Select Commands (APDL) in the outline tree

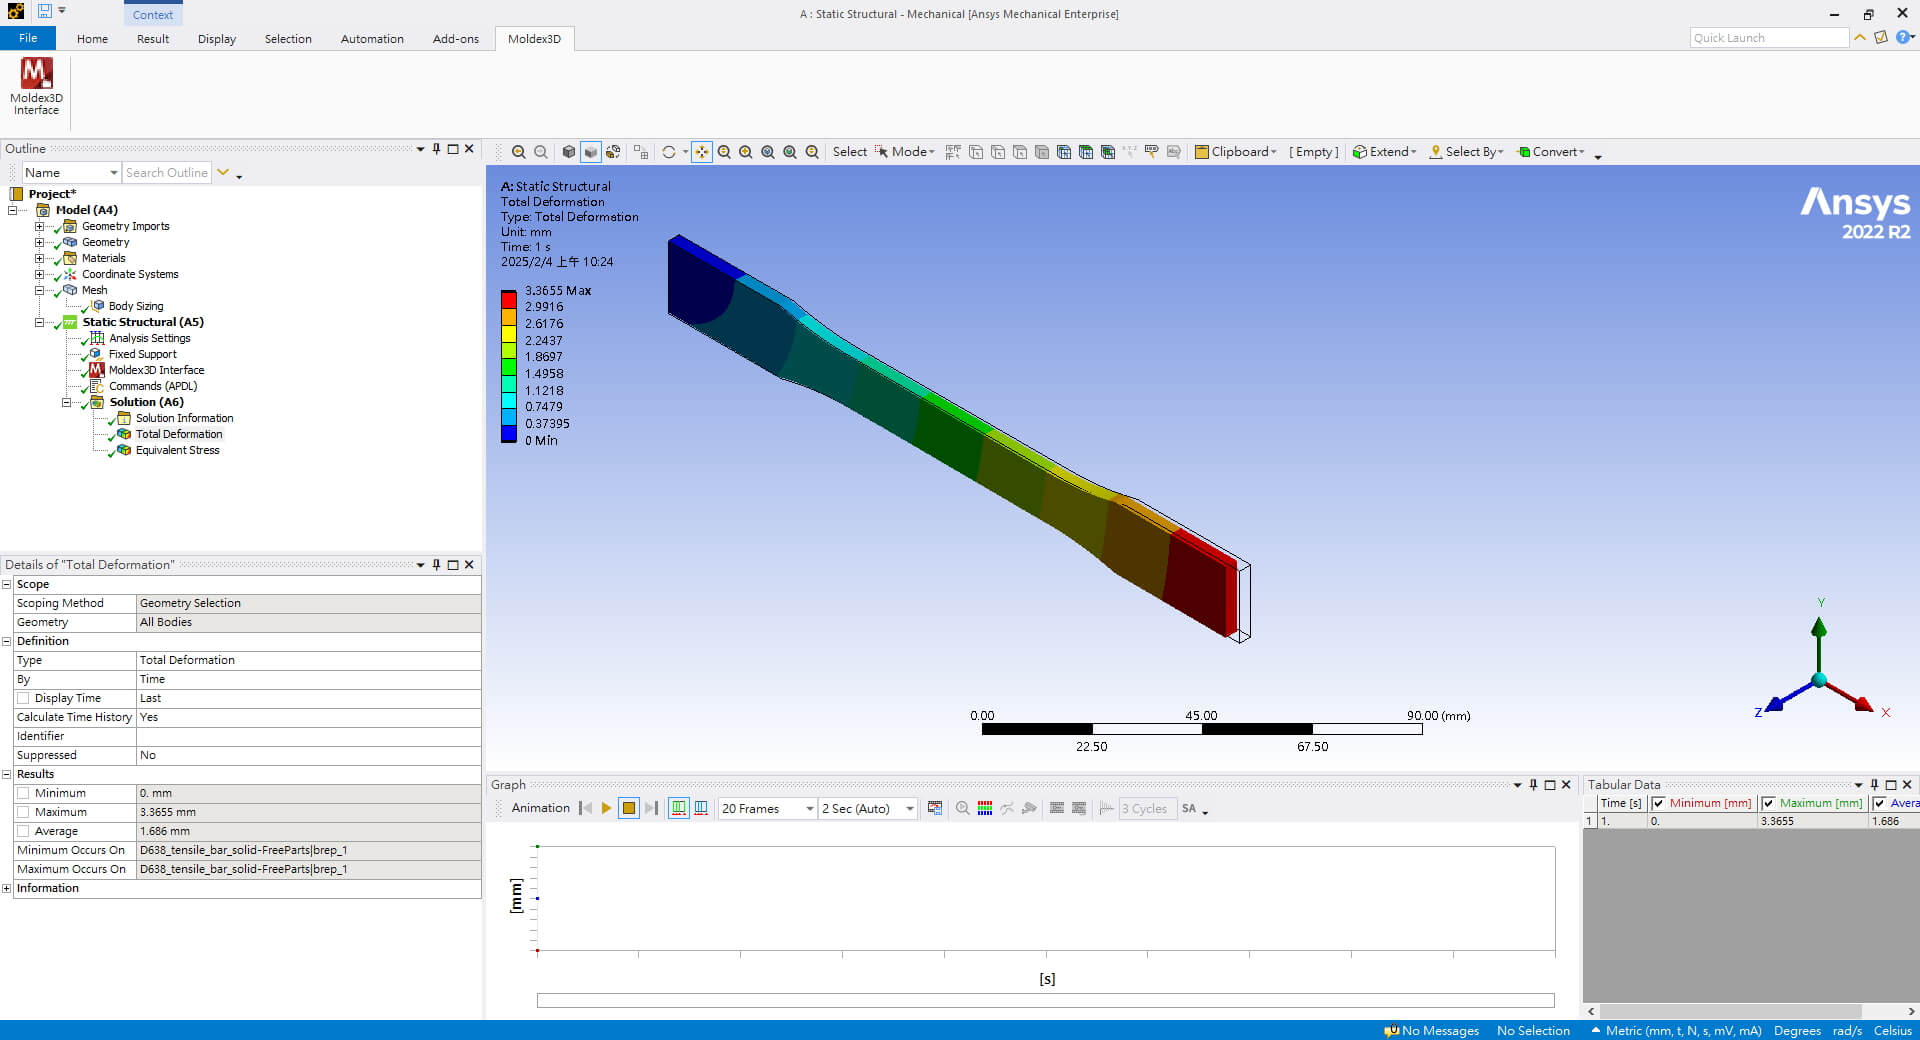(153, 386)
